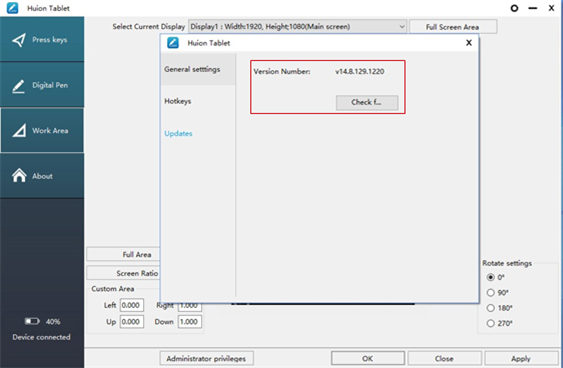This screenshot has width=563, height=368.
Task: Click the Screen Ratio button
Action: 123,273
